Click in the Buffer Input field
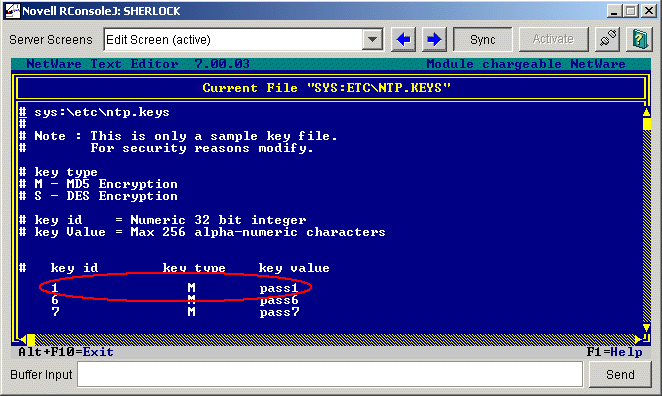 point(330,374)
